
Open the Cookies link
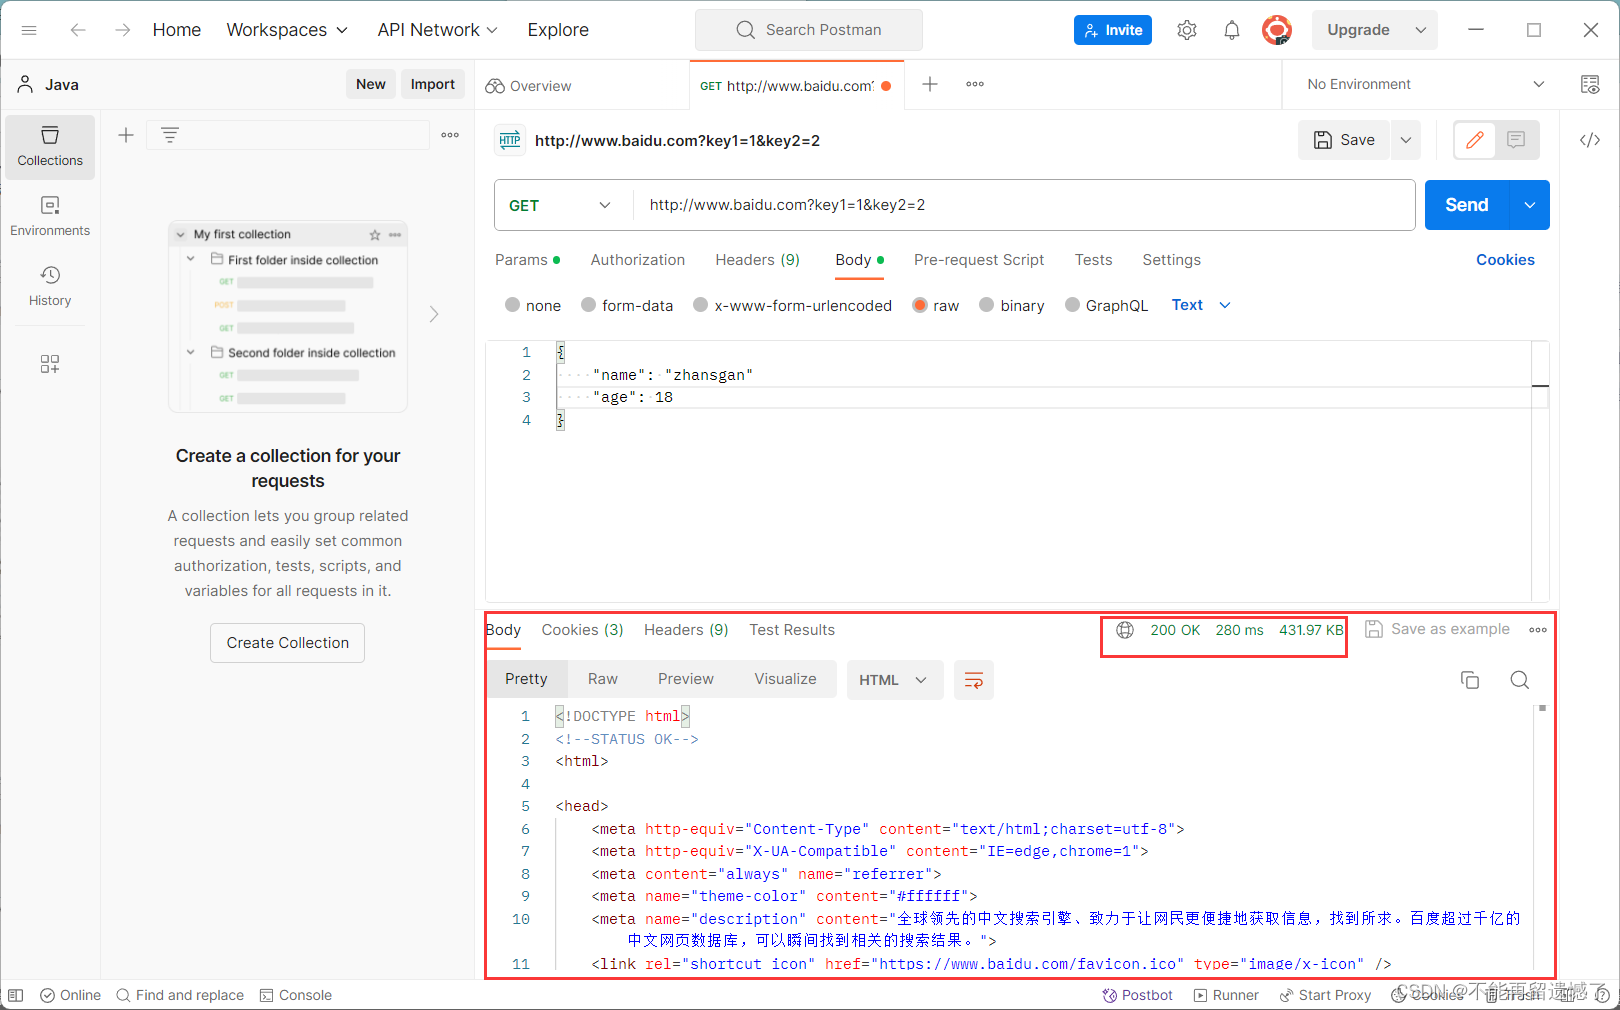[x=1505, y=260]
